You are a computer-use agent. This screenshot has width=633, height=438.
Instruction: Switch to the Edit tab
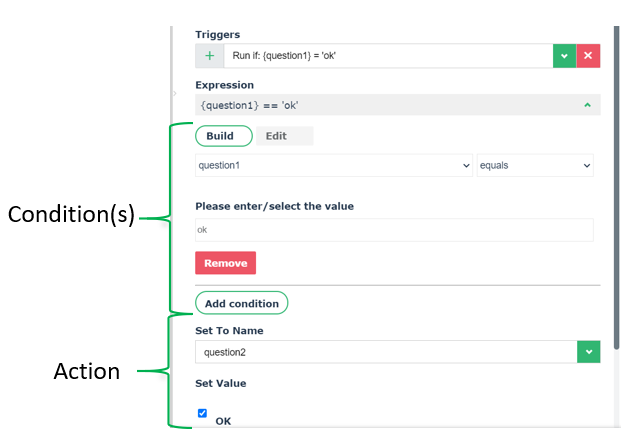coord(276,136)
